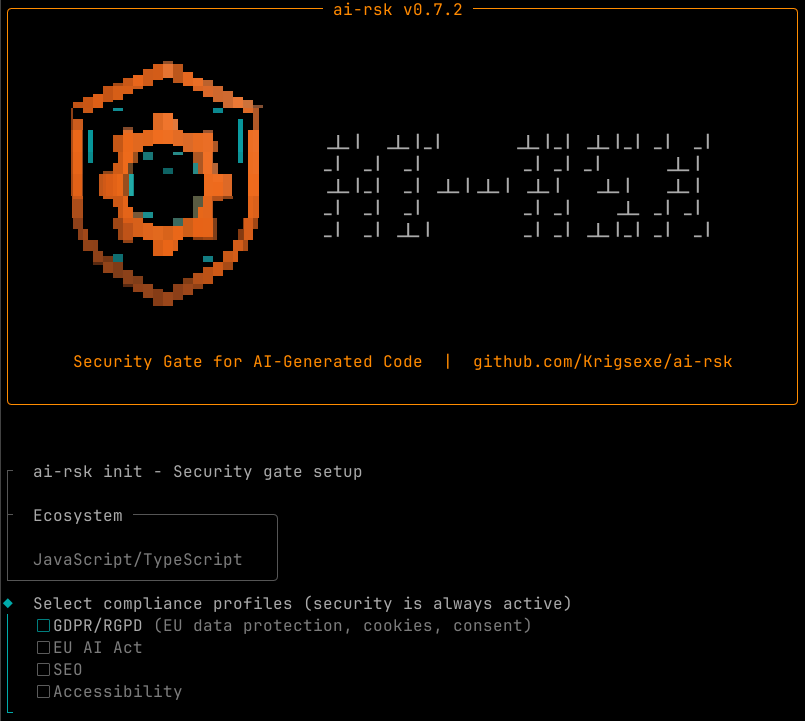Enable the GDPR/RGPD compliance profile
This screenshot has height=721, width=805.
(43, 625)
